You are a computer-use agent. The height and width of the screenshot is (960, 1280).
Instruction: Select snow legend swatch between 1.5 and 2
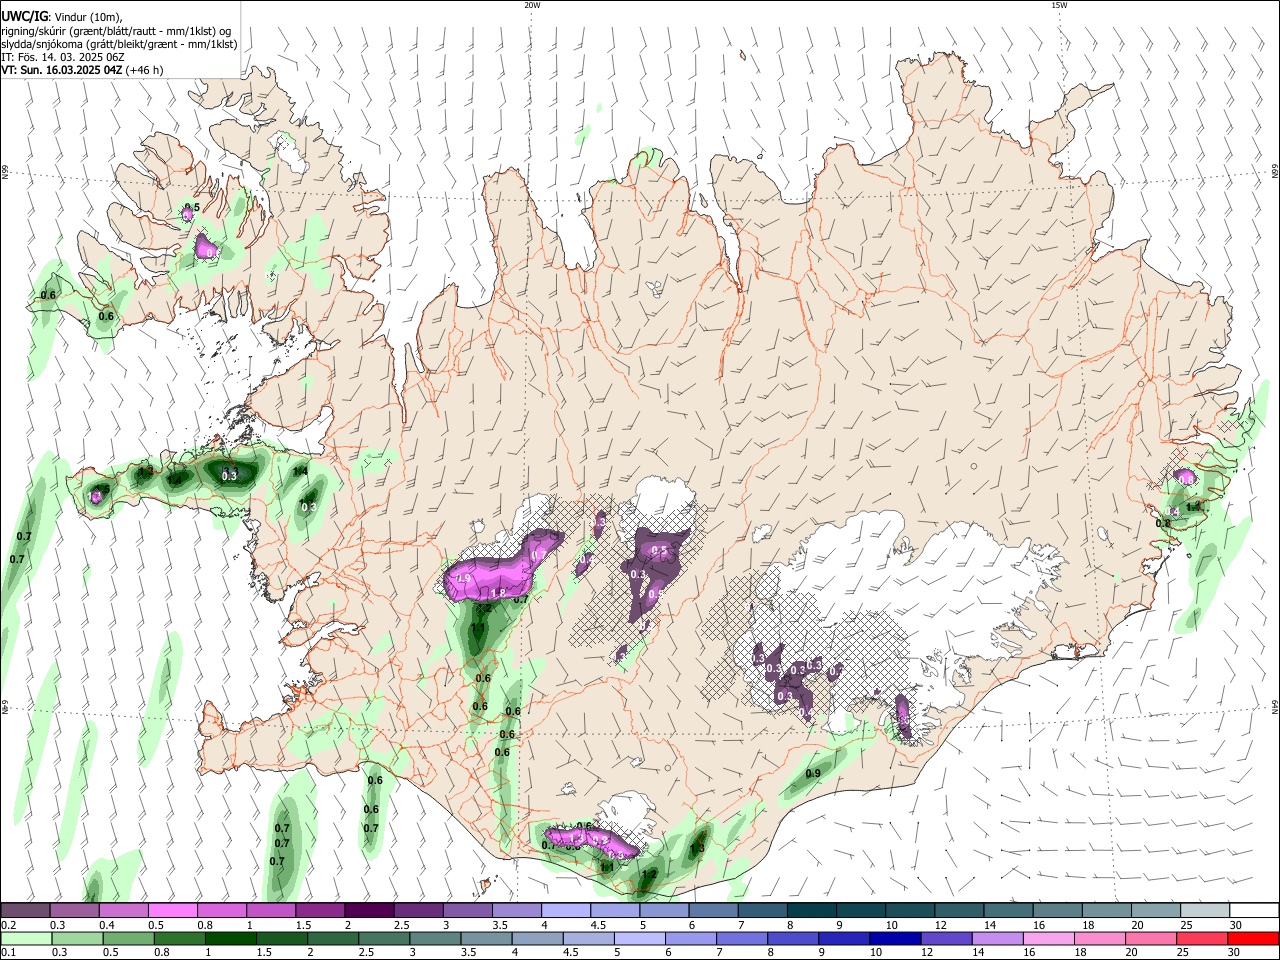coord(320,910)
